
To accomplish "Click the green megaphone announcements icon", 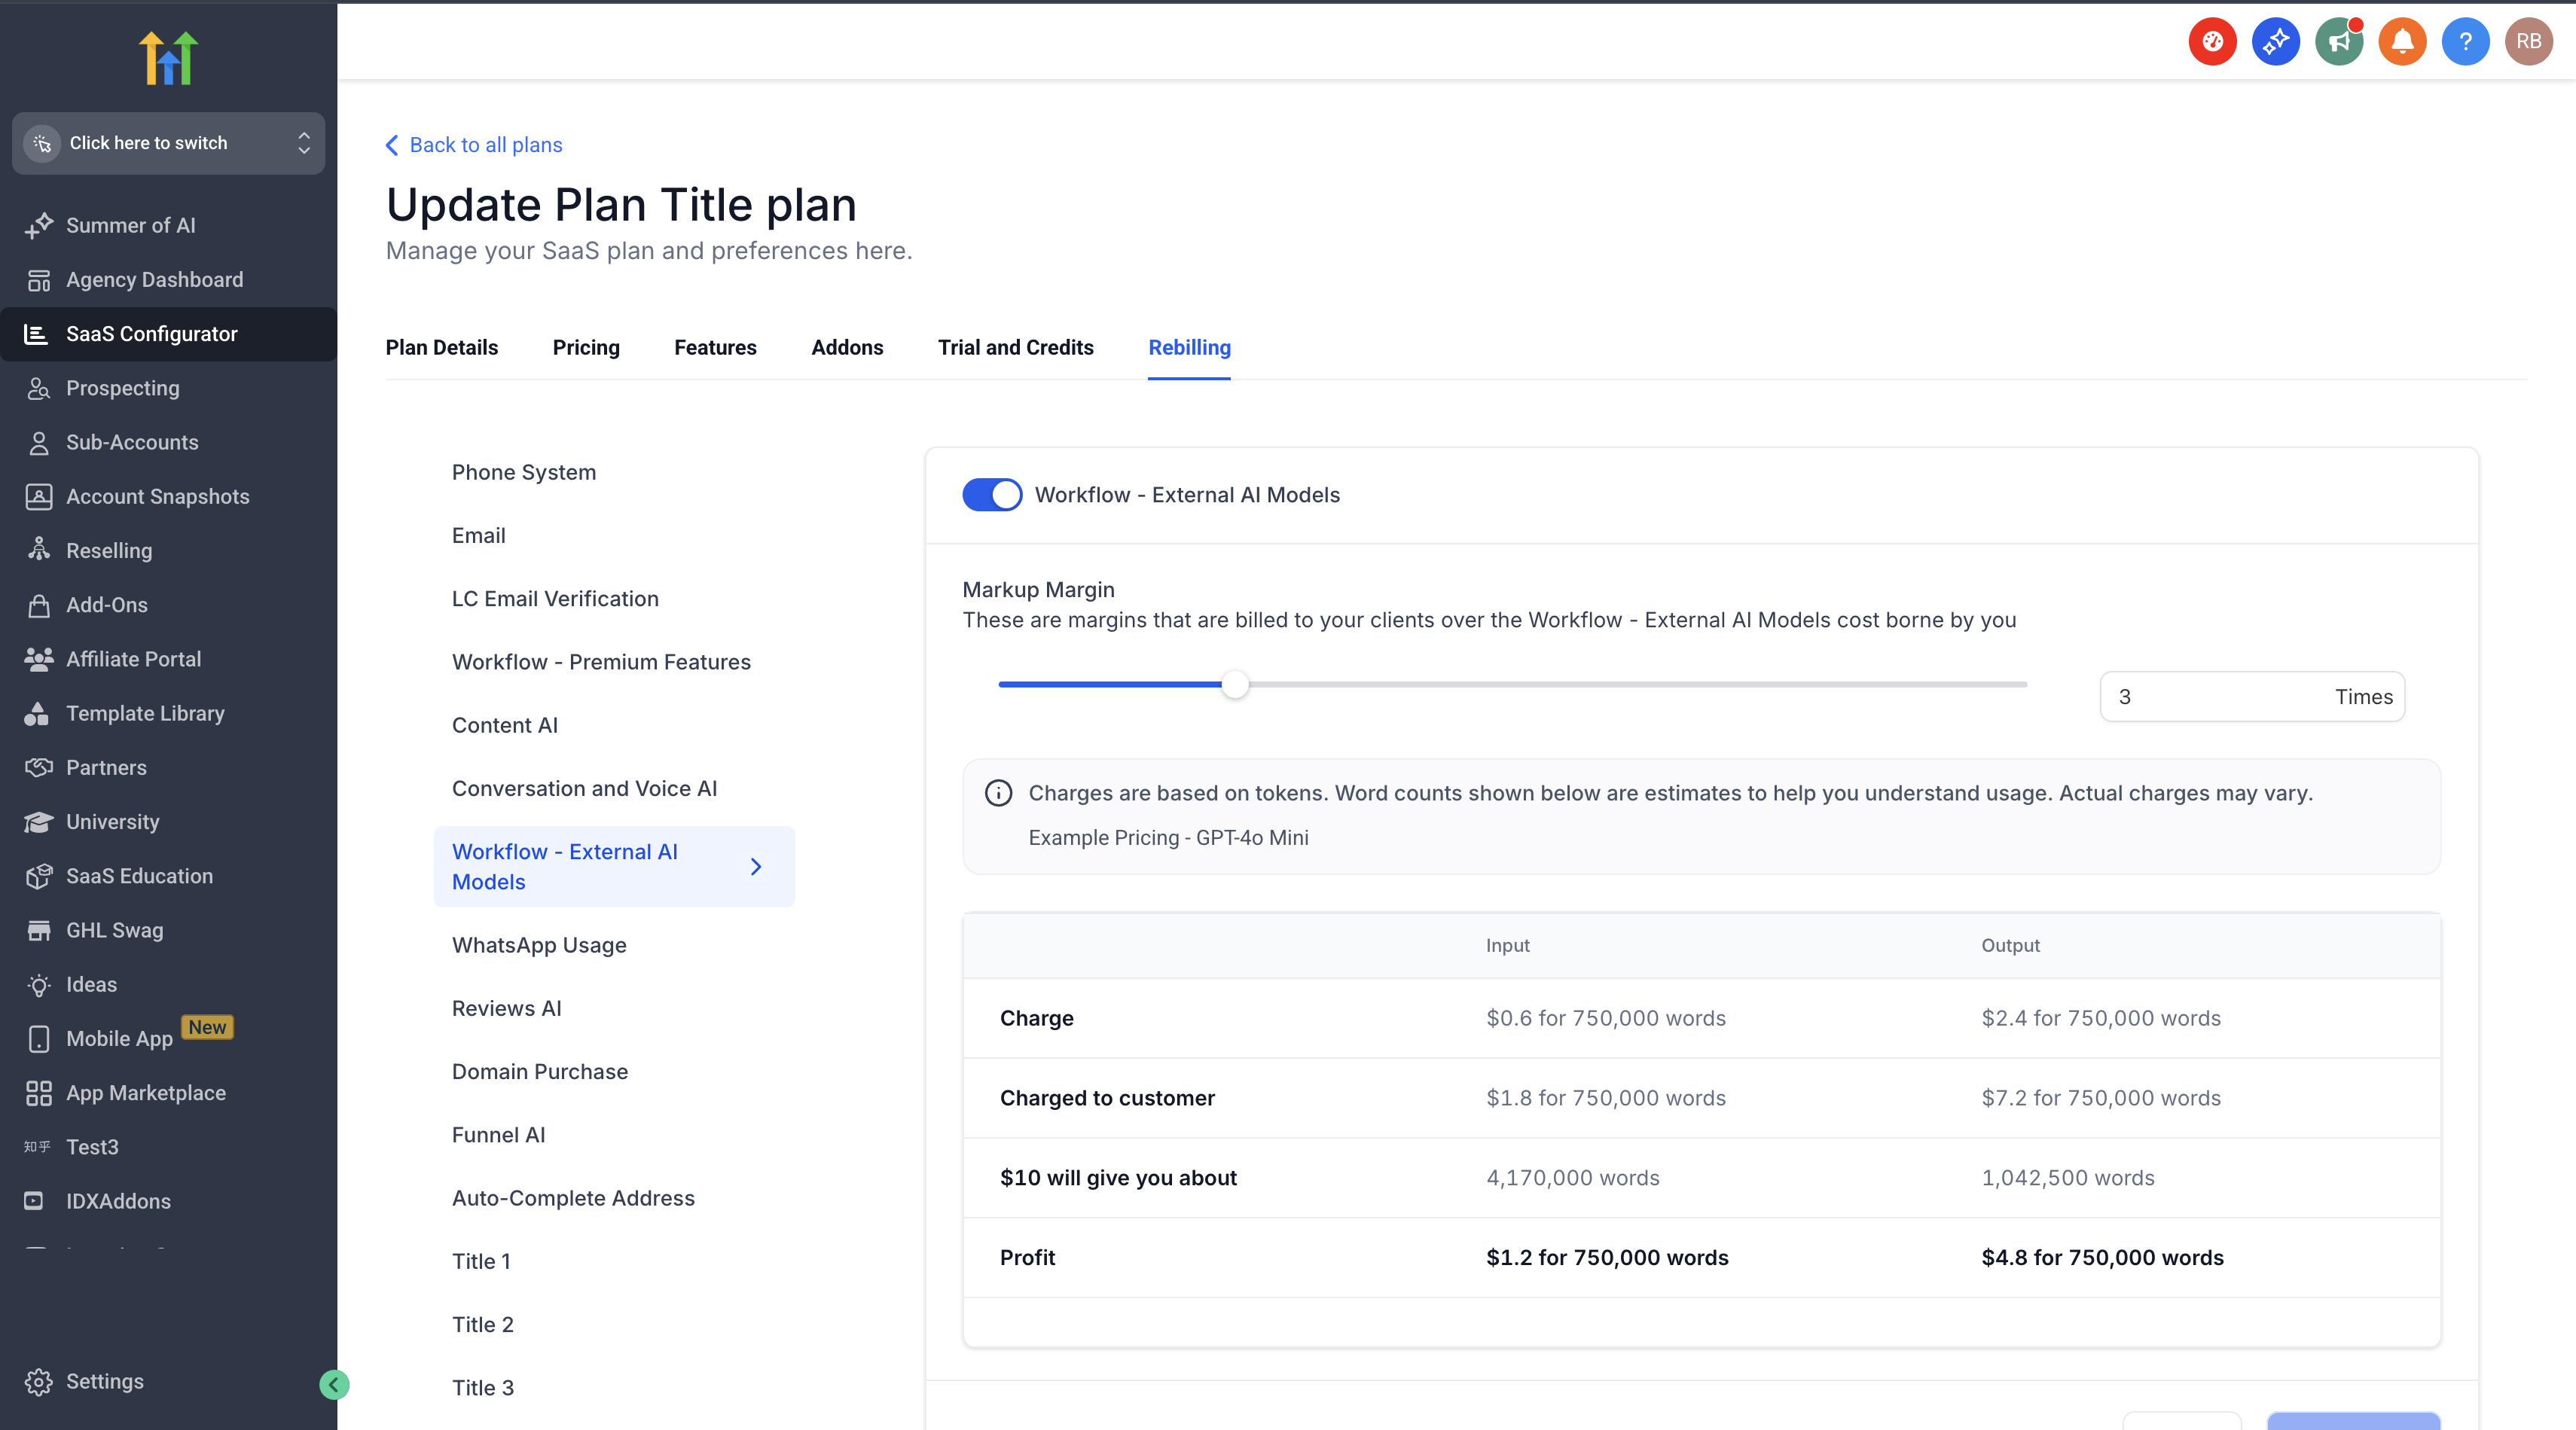I will click(2338, 42).
